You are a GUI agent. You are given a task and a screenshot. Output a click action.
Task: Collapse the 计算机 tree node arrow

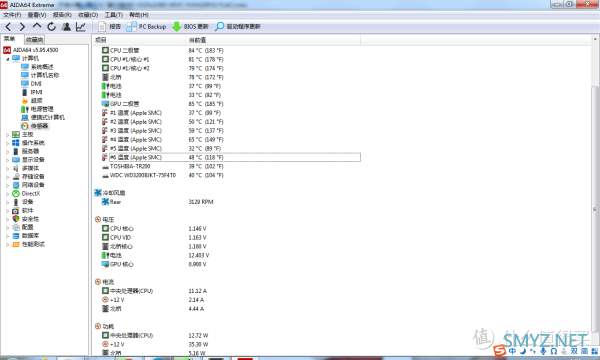coord(7,59)
